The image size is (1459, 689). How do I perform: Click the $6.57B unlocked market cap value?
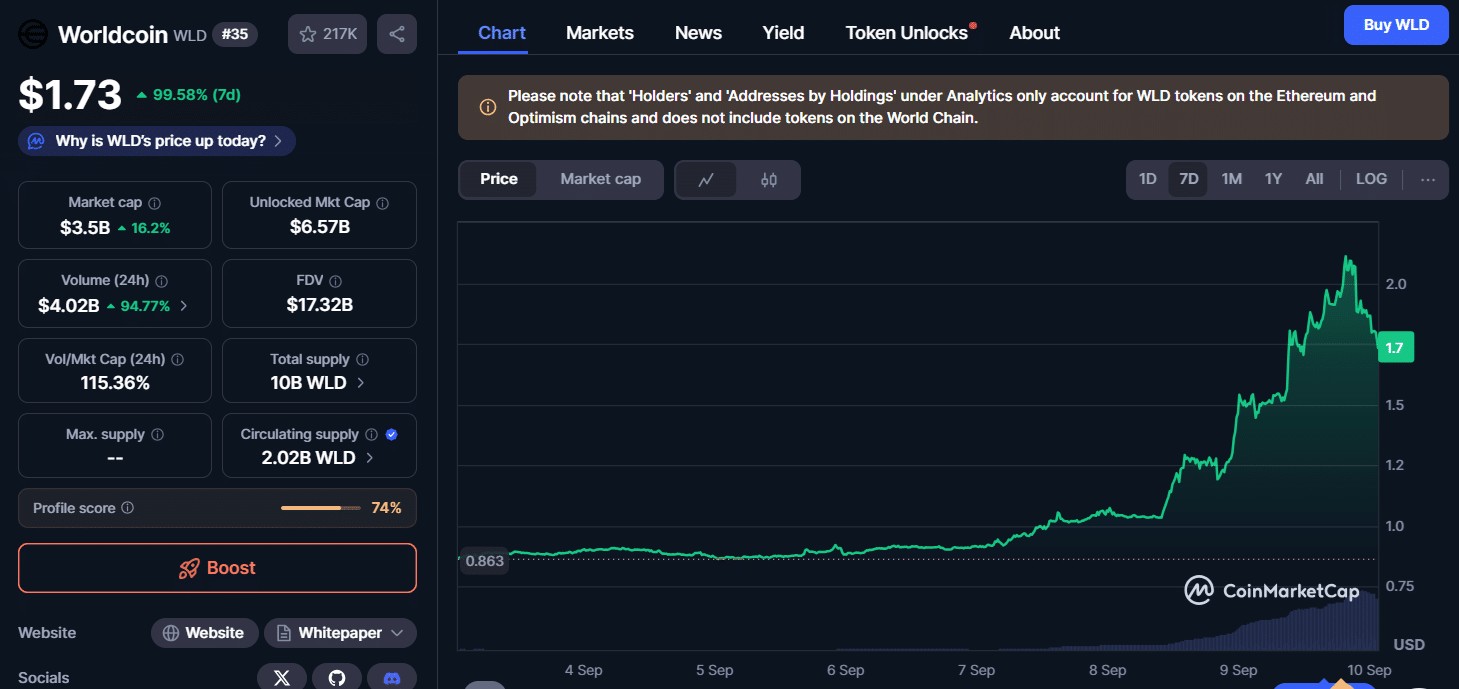coord(319,227)
